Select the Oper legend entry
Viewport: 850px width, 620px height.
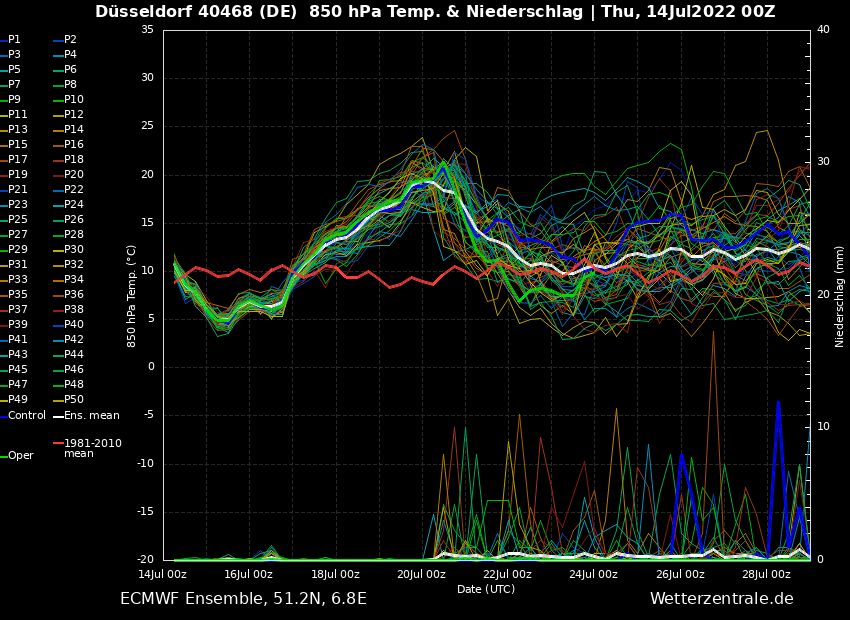tap(20, 455)
